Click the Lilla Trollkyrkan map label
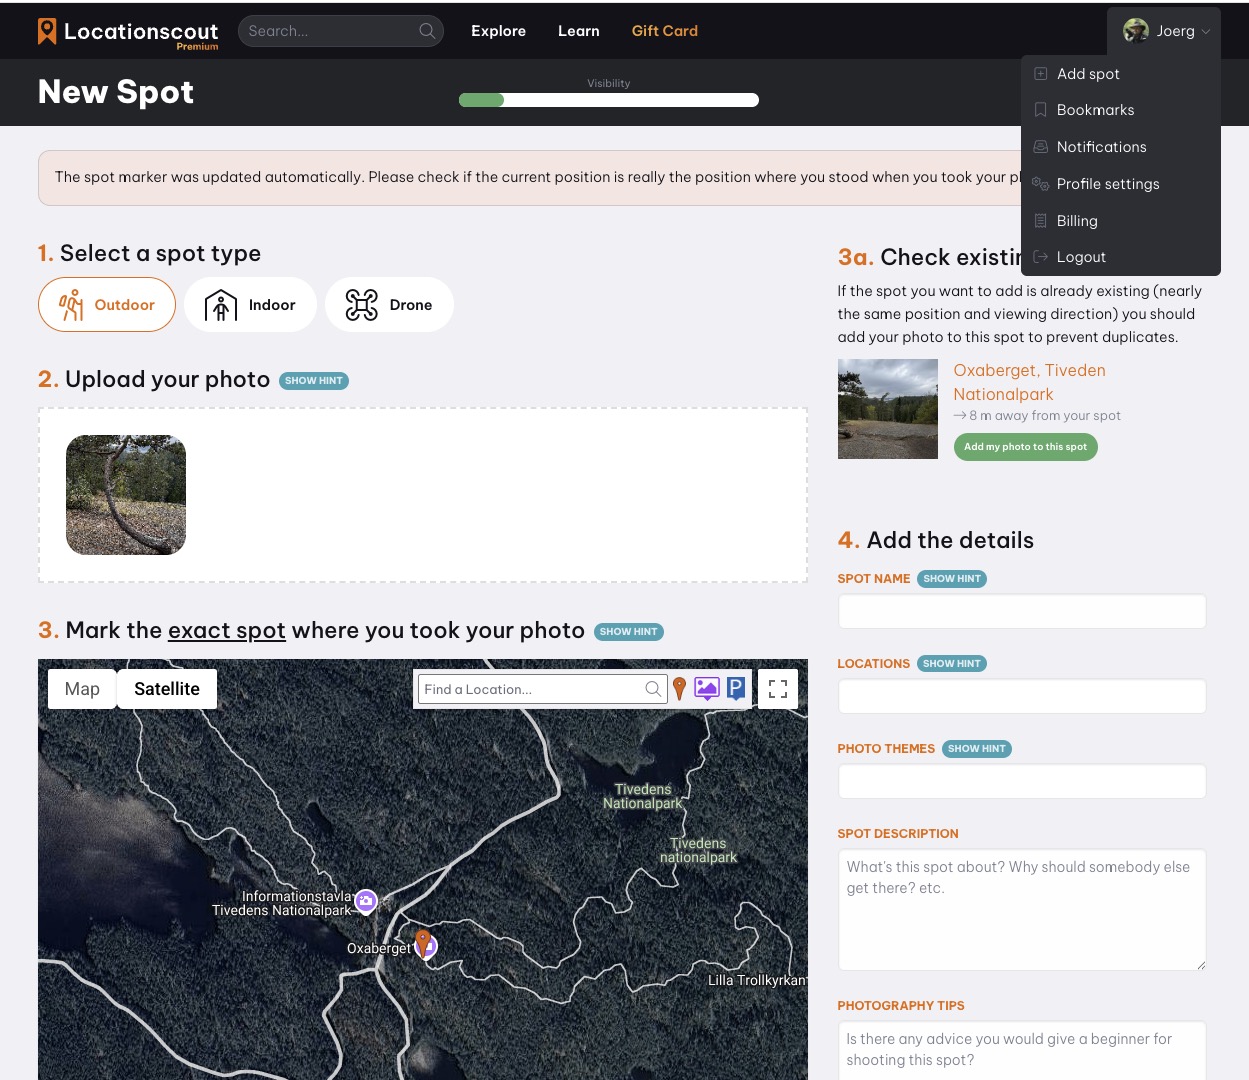Screen dimensions: 1249x1080 (757, 980)
